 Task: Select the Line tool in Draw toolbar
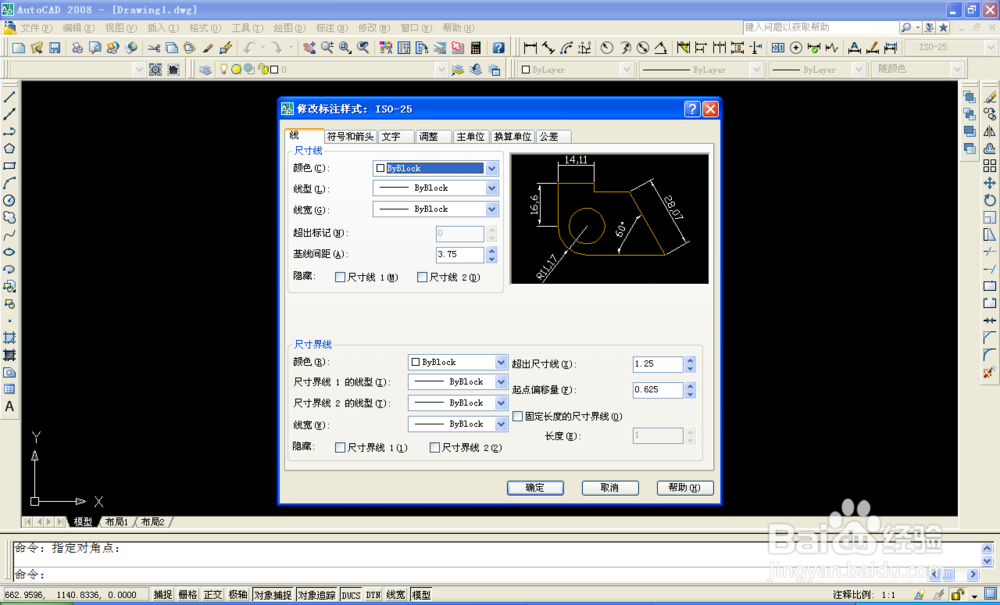pos(10,98)
